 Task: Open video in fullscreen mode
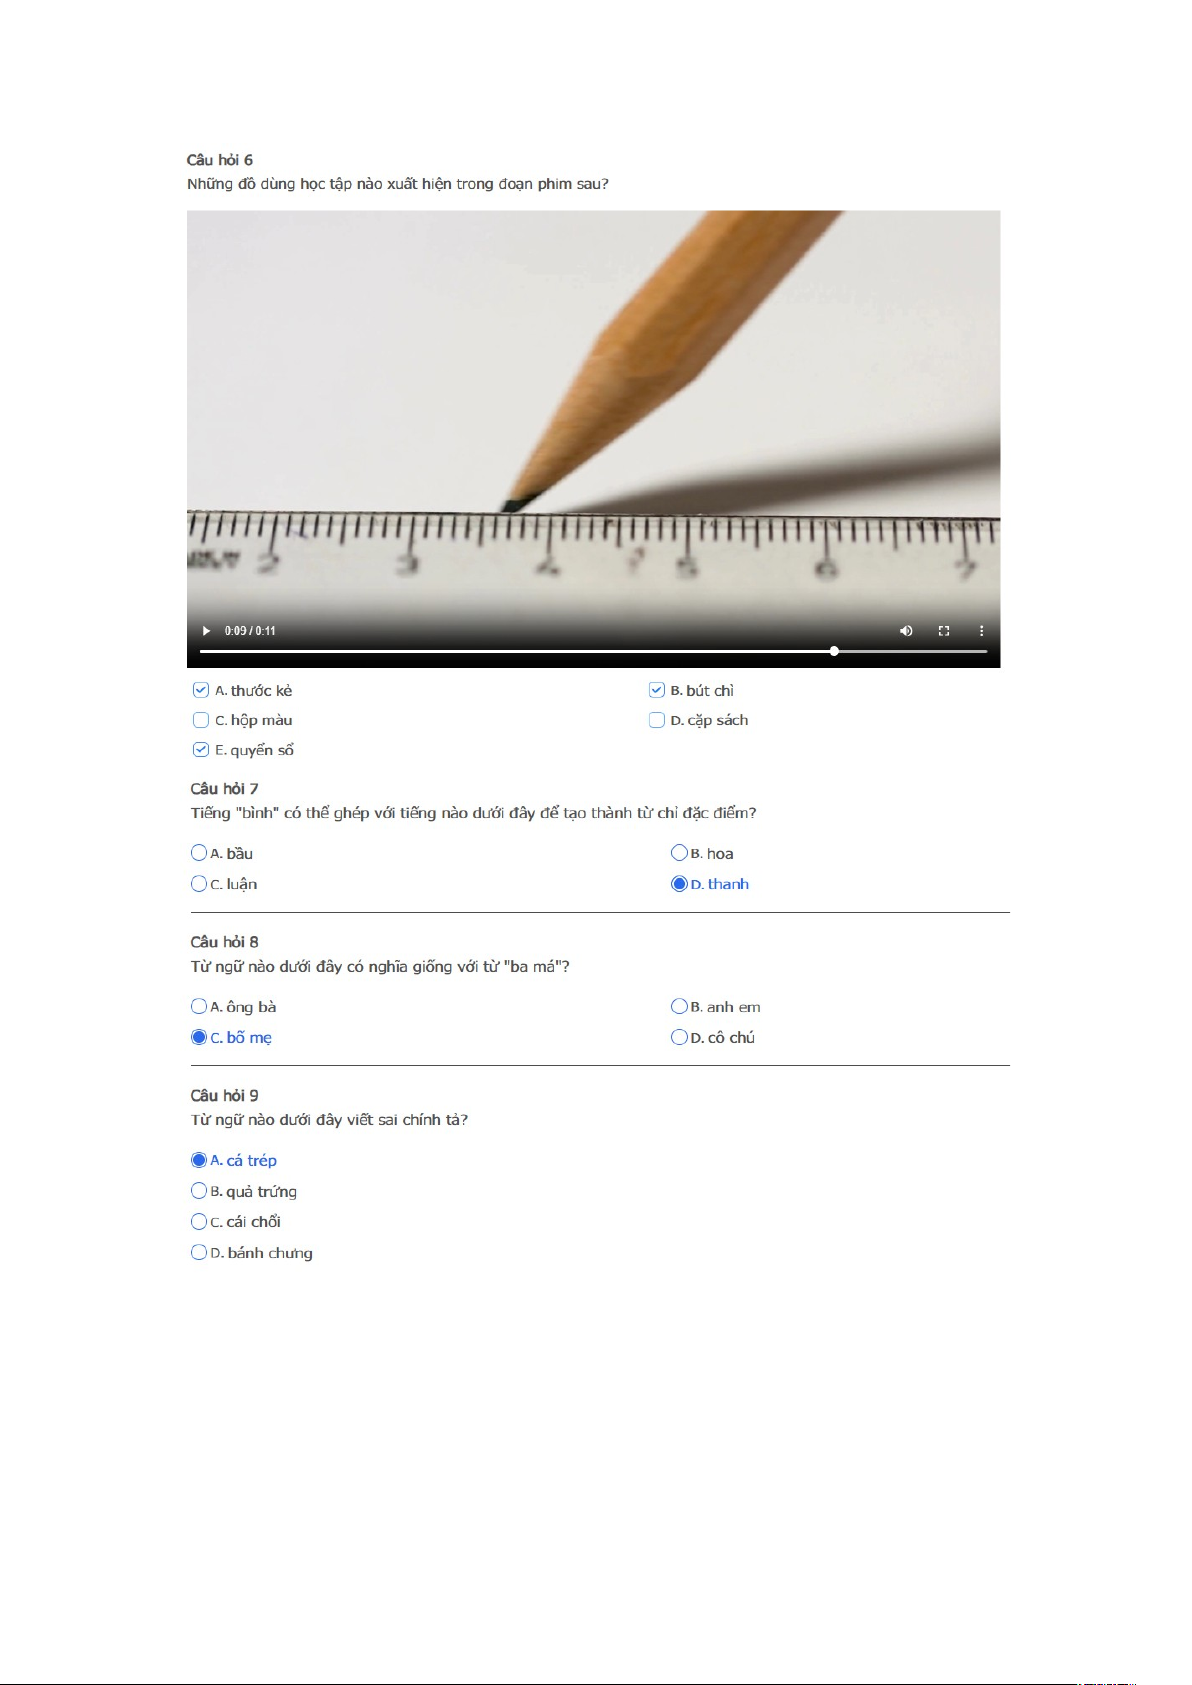[x=943, y=631]
